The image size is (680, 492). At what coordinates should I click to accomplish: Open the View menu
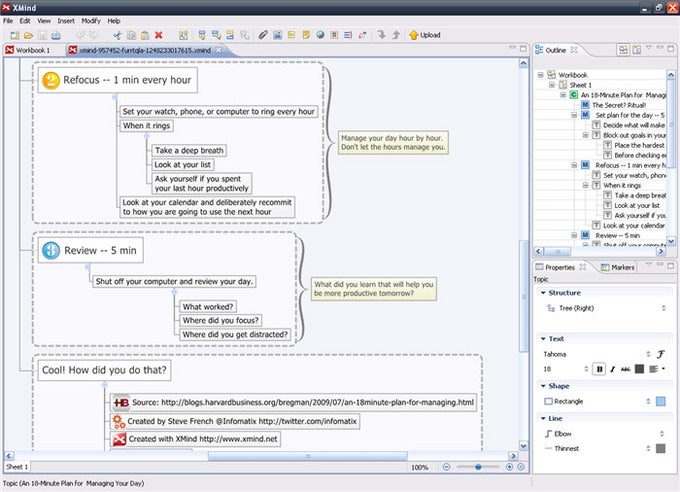44,20
